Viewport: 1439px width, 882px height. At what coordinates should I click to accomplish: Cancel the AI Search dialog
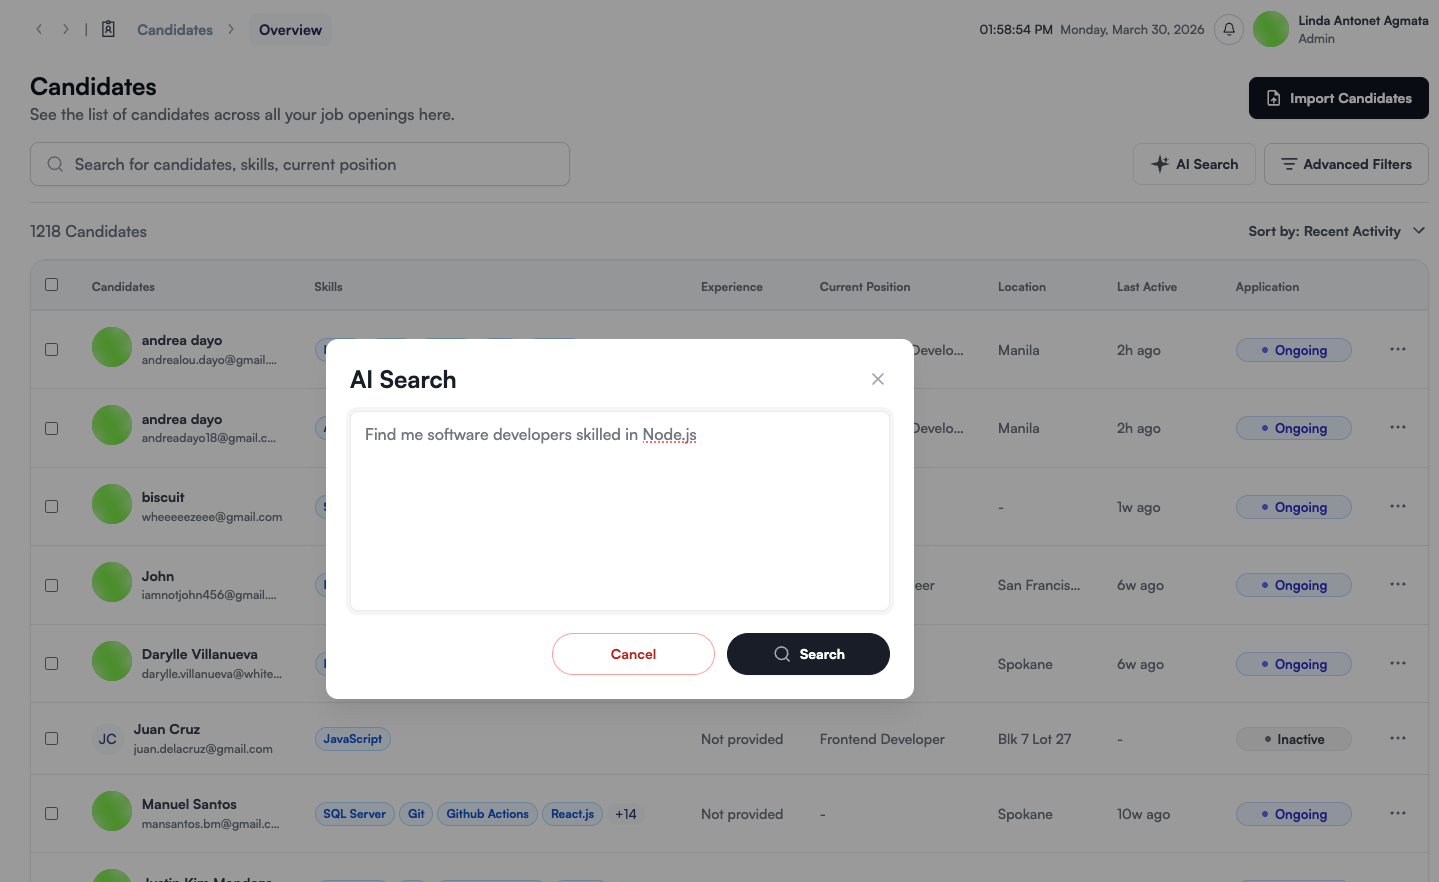point(633,654)
